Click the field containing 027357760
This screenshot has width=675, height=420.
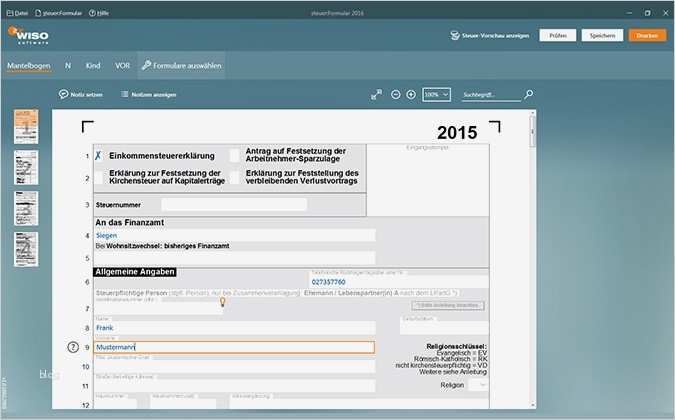coord(399,282)
